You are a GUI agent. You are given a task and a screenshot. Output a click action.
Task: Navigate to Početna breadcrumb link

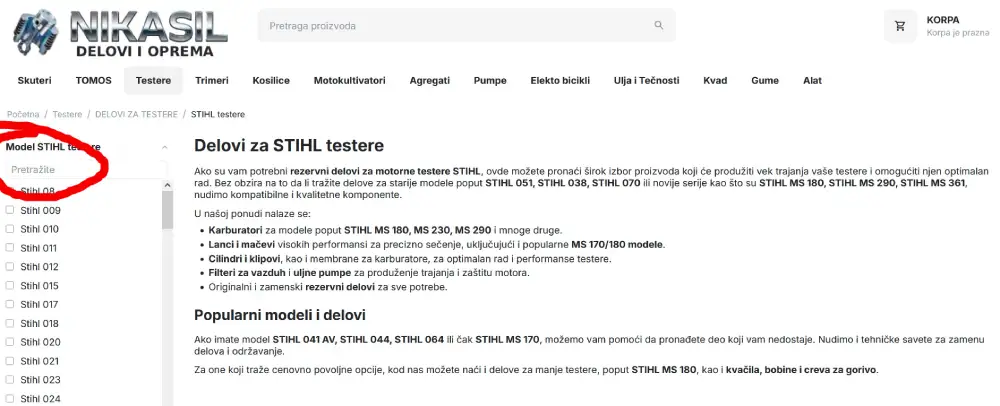pos(23,114)
